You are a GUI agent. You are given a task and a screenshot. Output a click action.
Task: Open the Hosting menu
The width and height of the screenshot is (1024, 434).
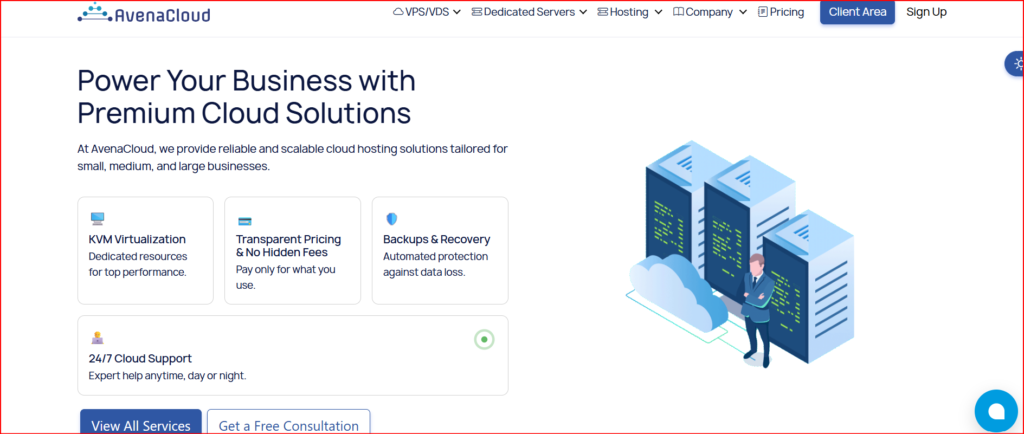630,12
